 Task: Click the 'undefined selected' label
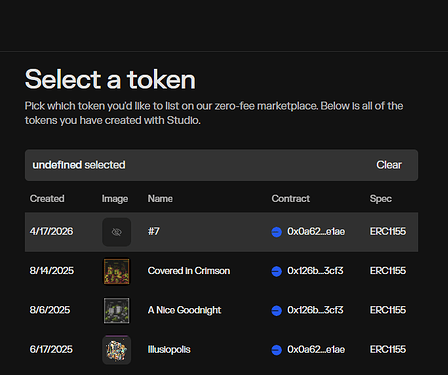(79, 165)
